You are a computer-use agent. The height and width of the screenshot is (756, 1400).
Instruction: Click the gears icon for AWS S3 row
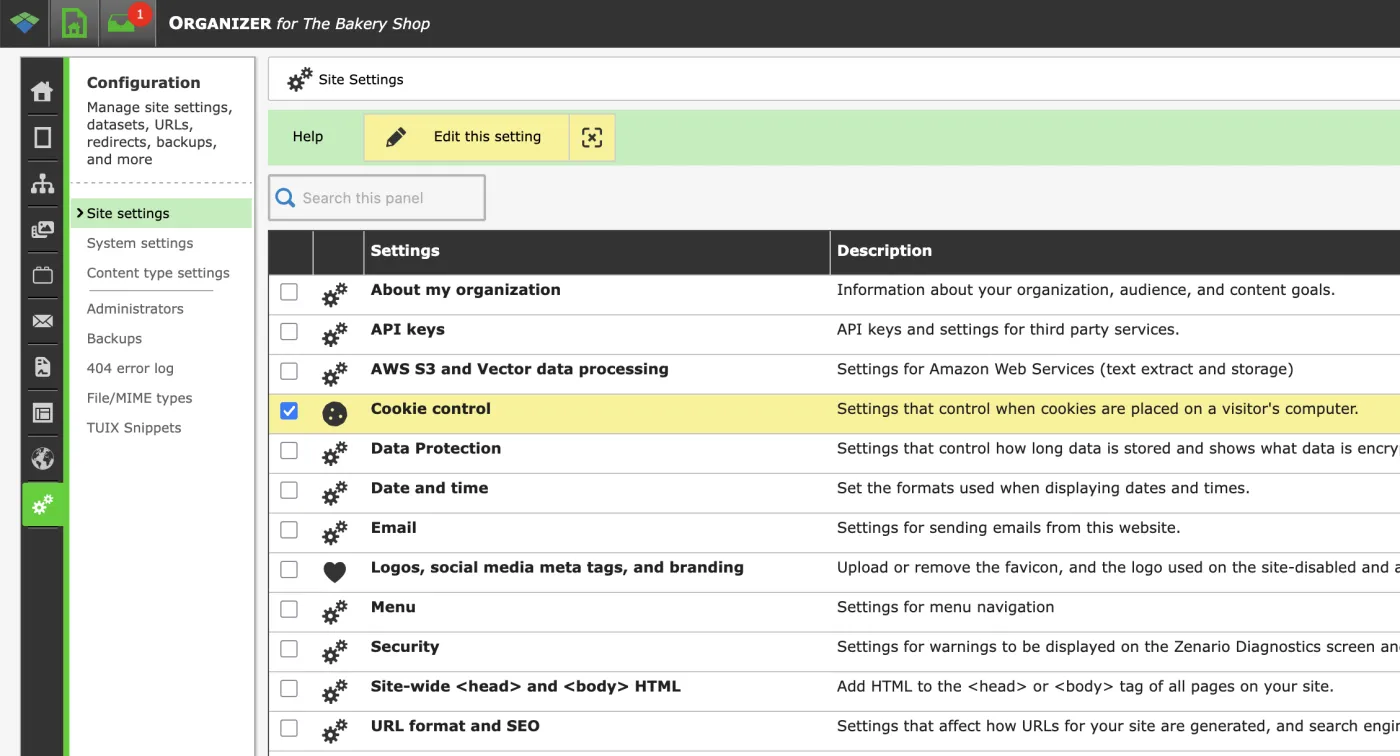click(x=334, y=374)
